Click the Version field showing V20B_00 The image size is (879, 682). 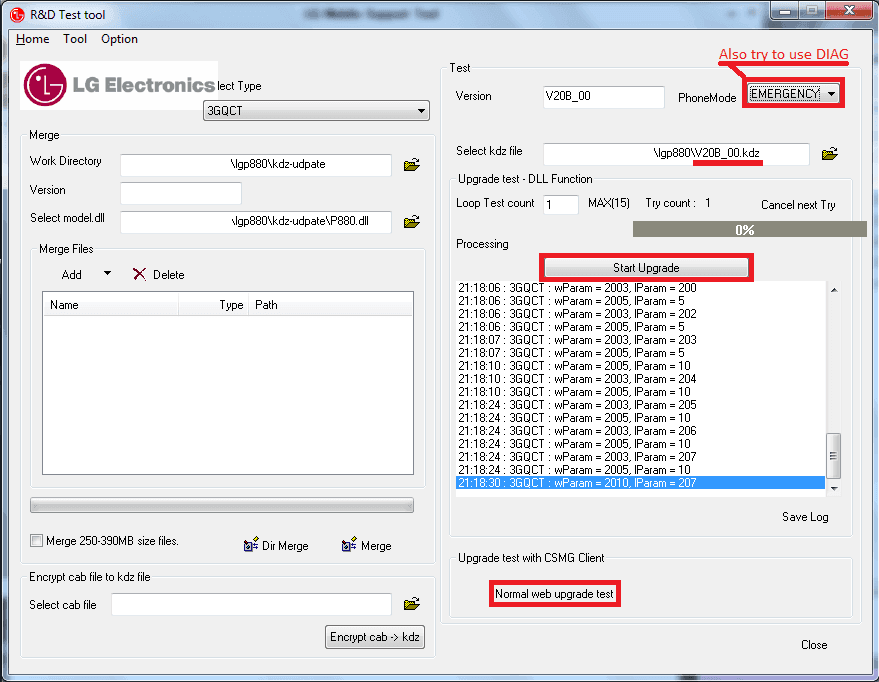[603, 96]
